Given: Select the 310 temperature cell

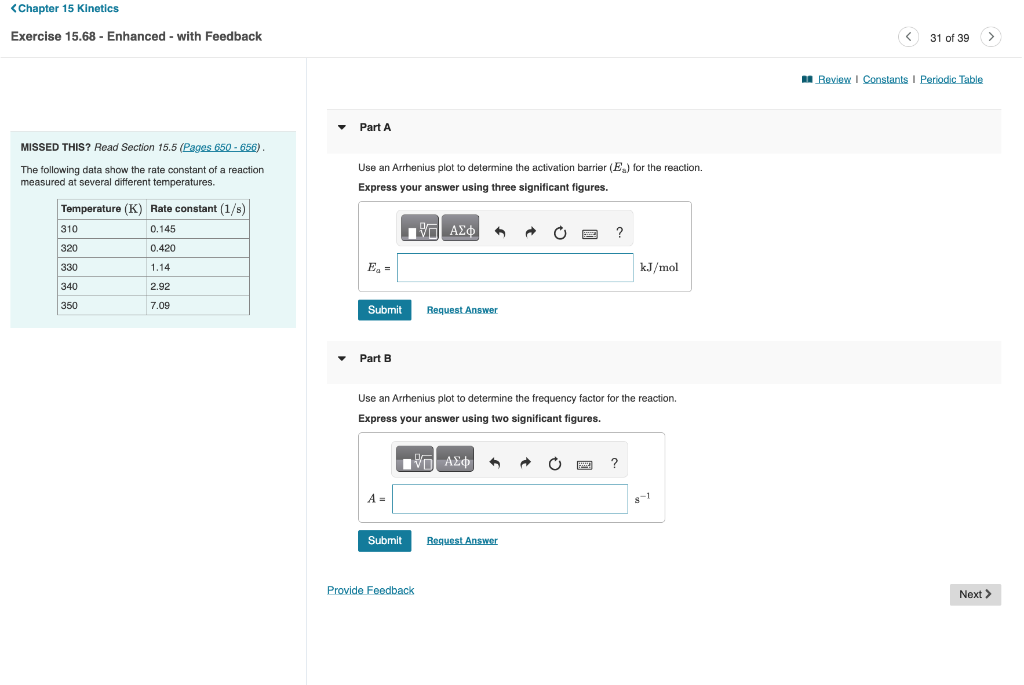Looking at the screenshot, I should (x=102, y=229).
